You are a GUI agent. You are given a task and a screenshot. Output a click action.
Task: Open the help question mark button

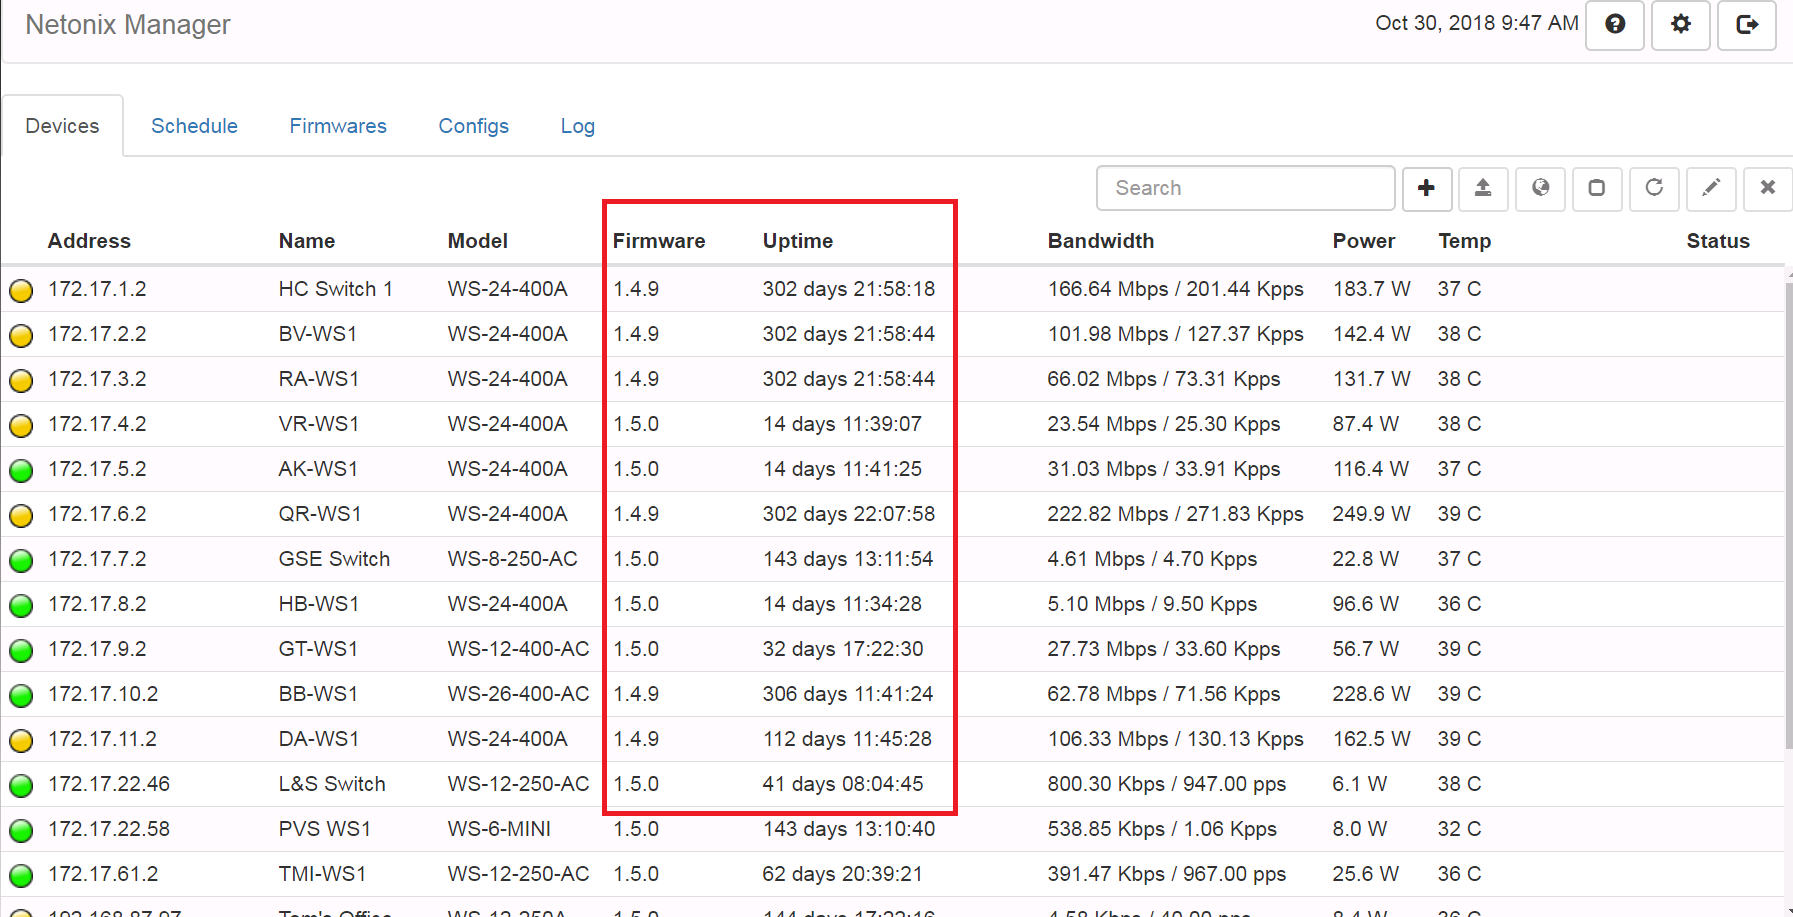click(1614, 25)
